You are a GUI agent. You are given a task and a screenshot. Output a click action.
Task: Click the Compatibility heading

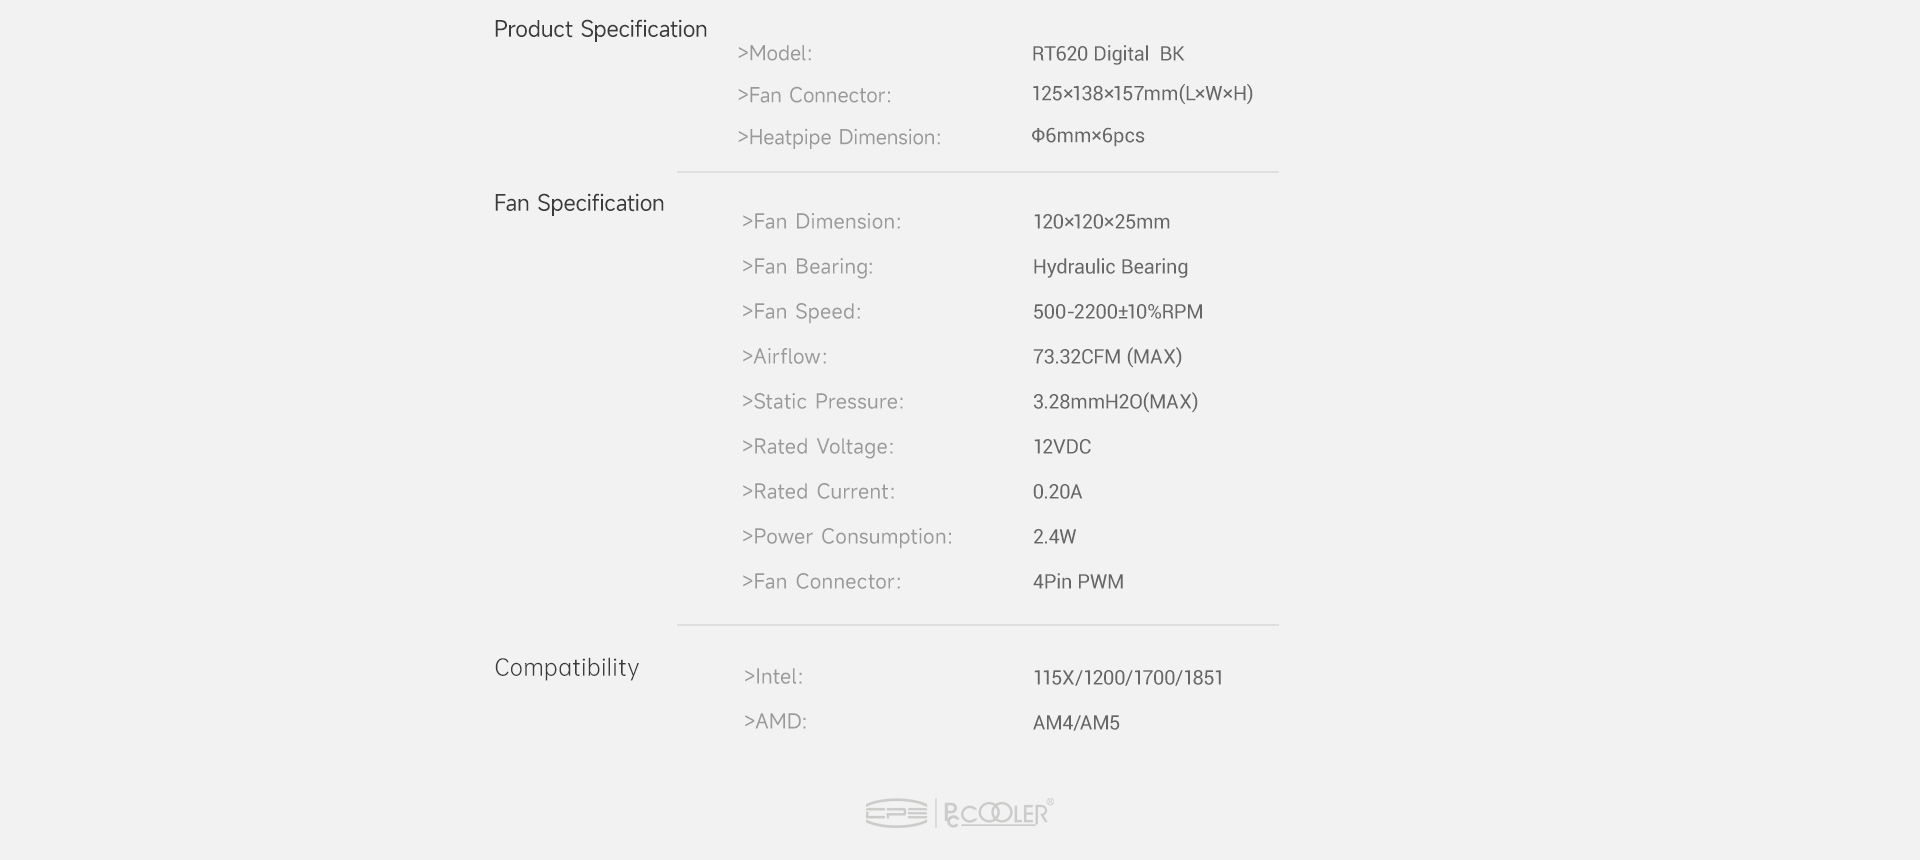tap(566, 668)
